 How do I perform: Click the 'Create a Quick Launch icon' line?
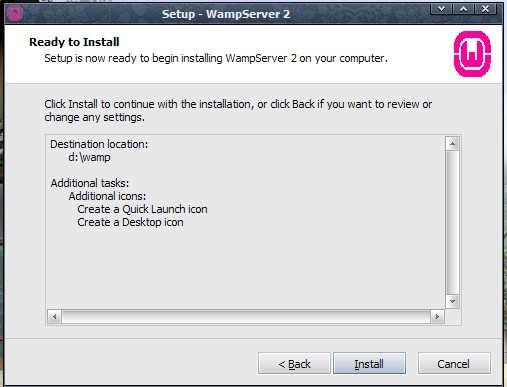click(x=142, y=209)
